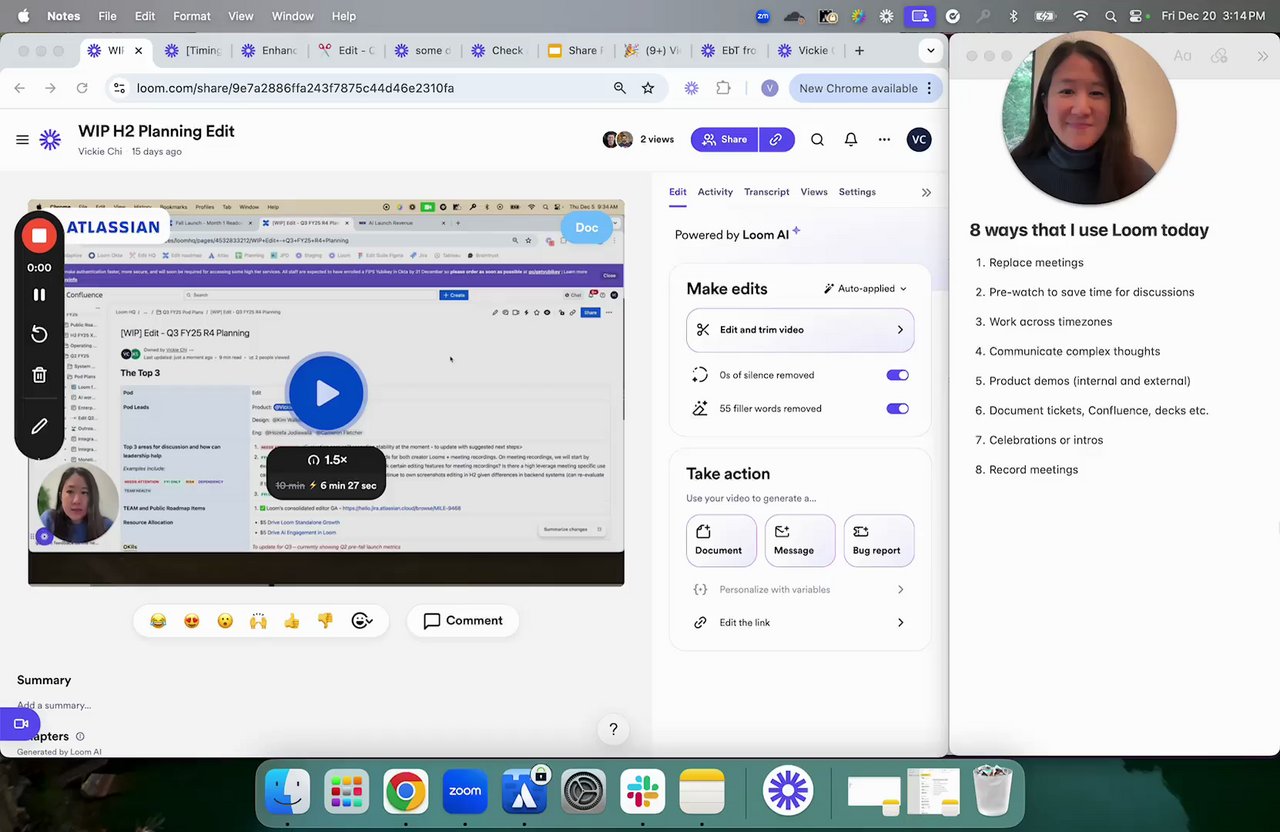This screenshot has width=1280, height=832.
Task: Pause the Loom recording
Action: [x=39, y=295]
